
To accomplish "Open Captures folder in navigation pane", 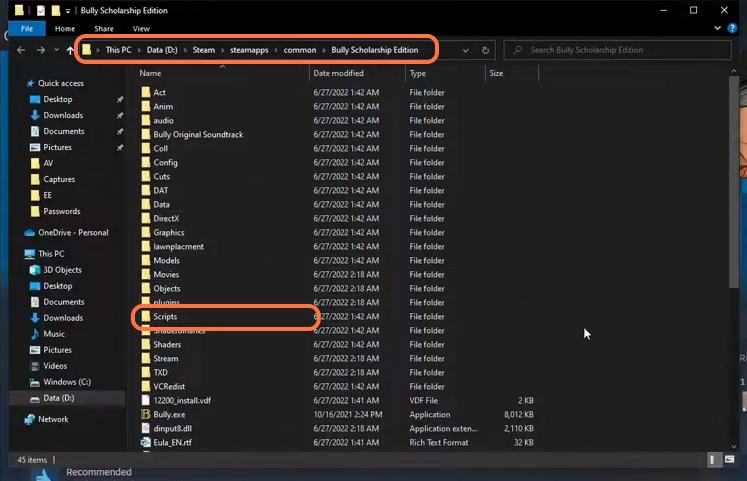I will point(59,179).
